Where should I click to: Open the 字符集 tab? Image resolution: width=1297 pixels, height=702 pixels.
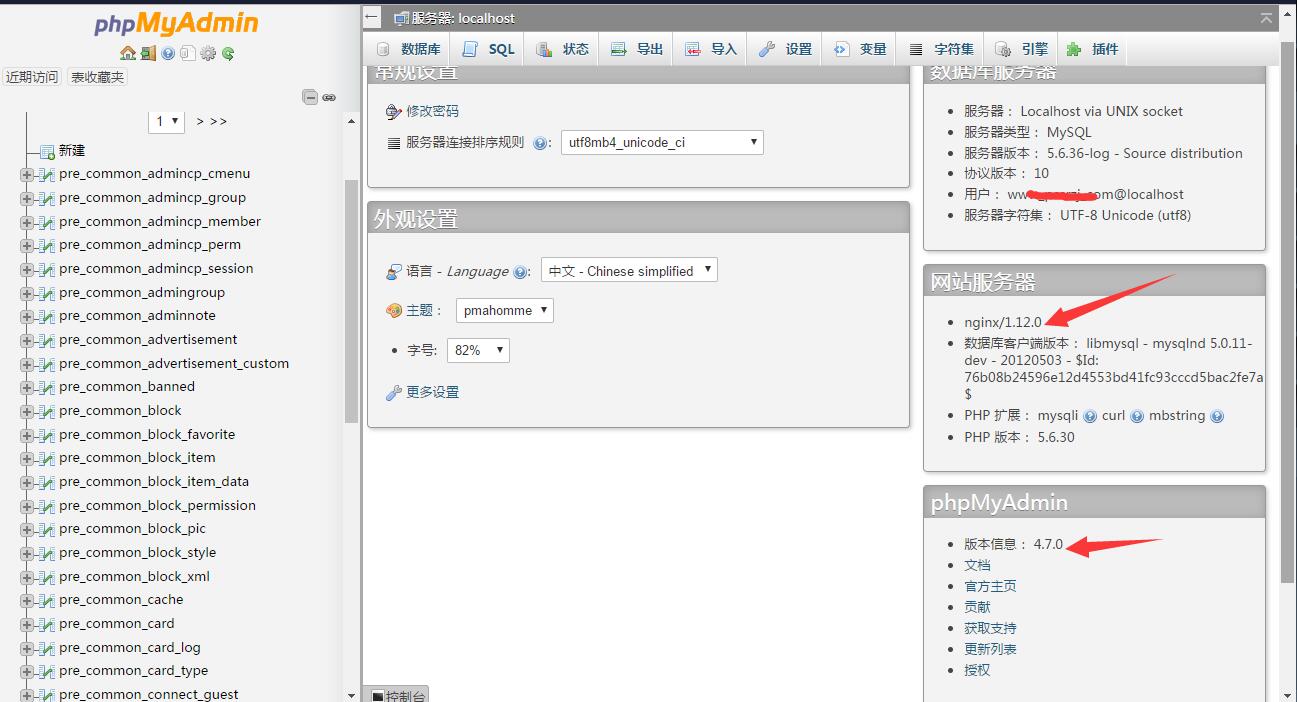941,49
